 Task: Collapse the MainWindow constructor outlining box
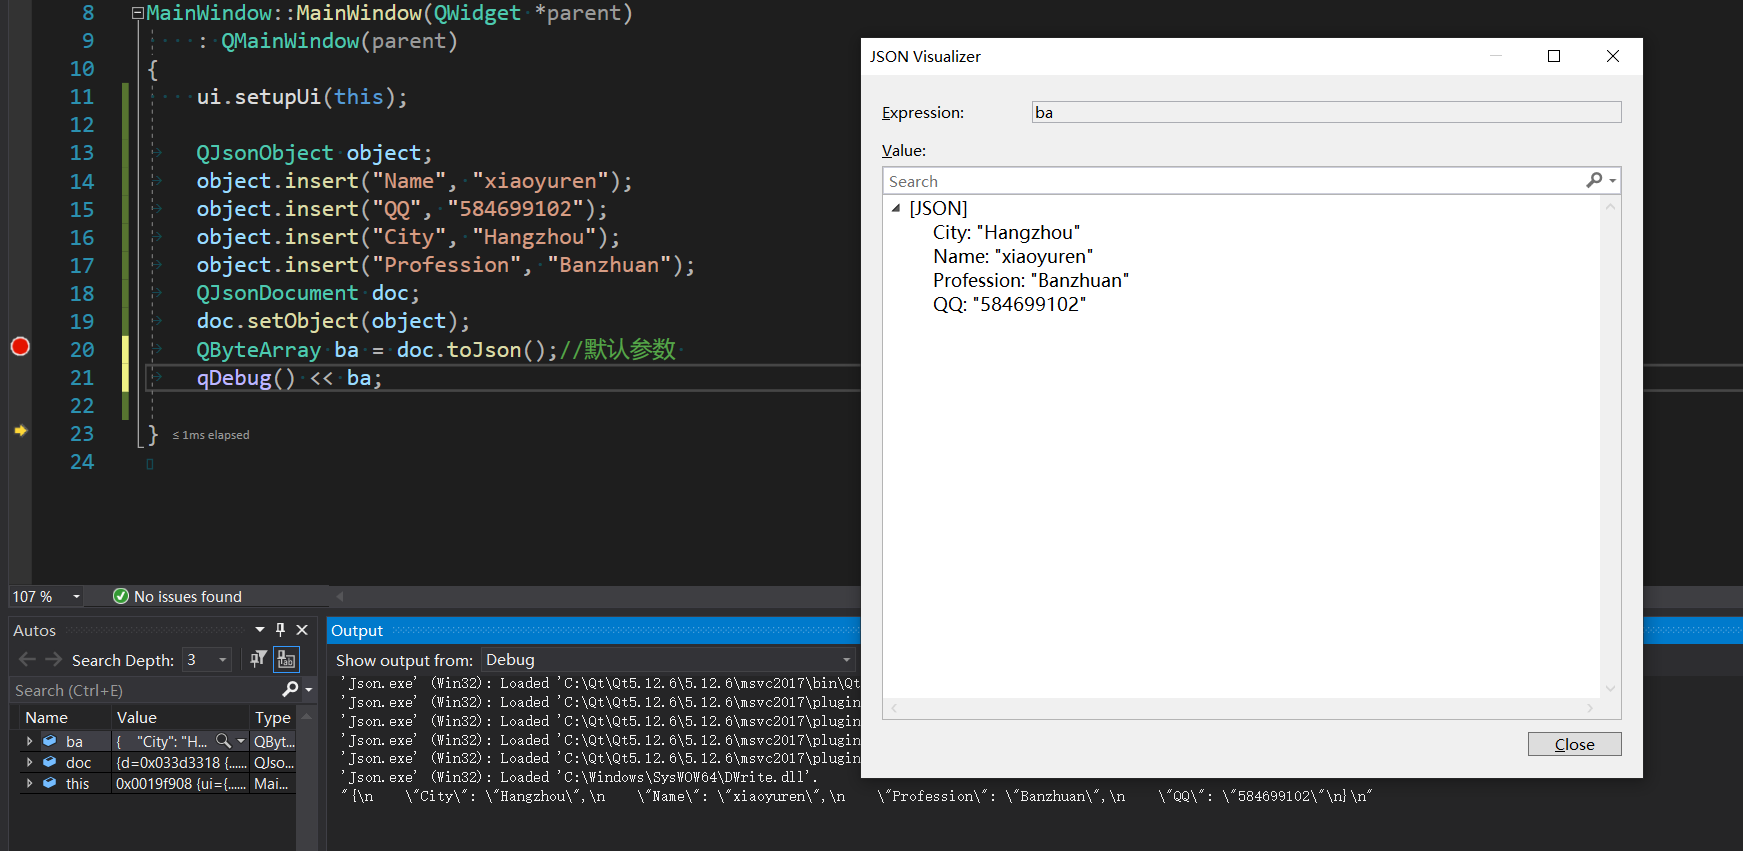click(x=137, y=13)
